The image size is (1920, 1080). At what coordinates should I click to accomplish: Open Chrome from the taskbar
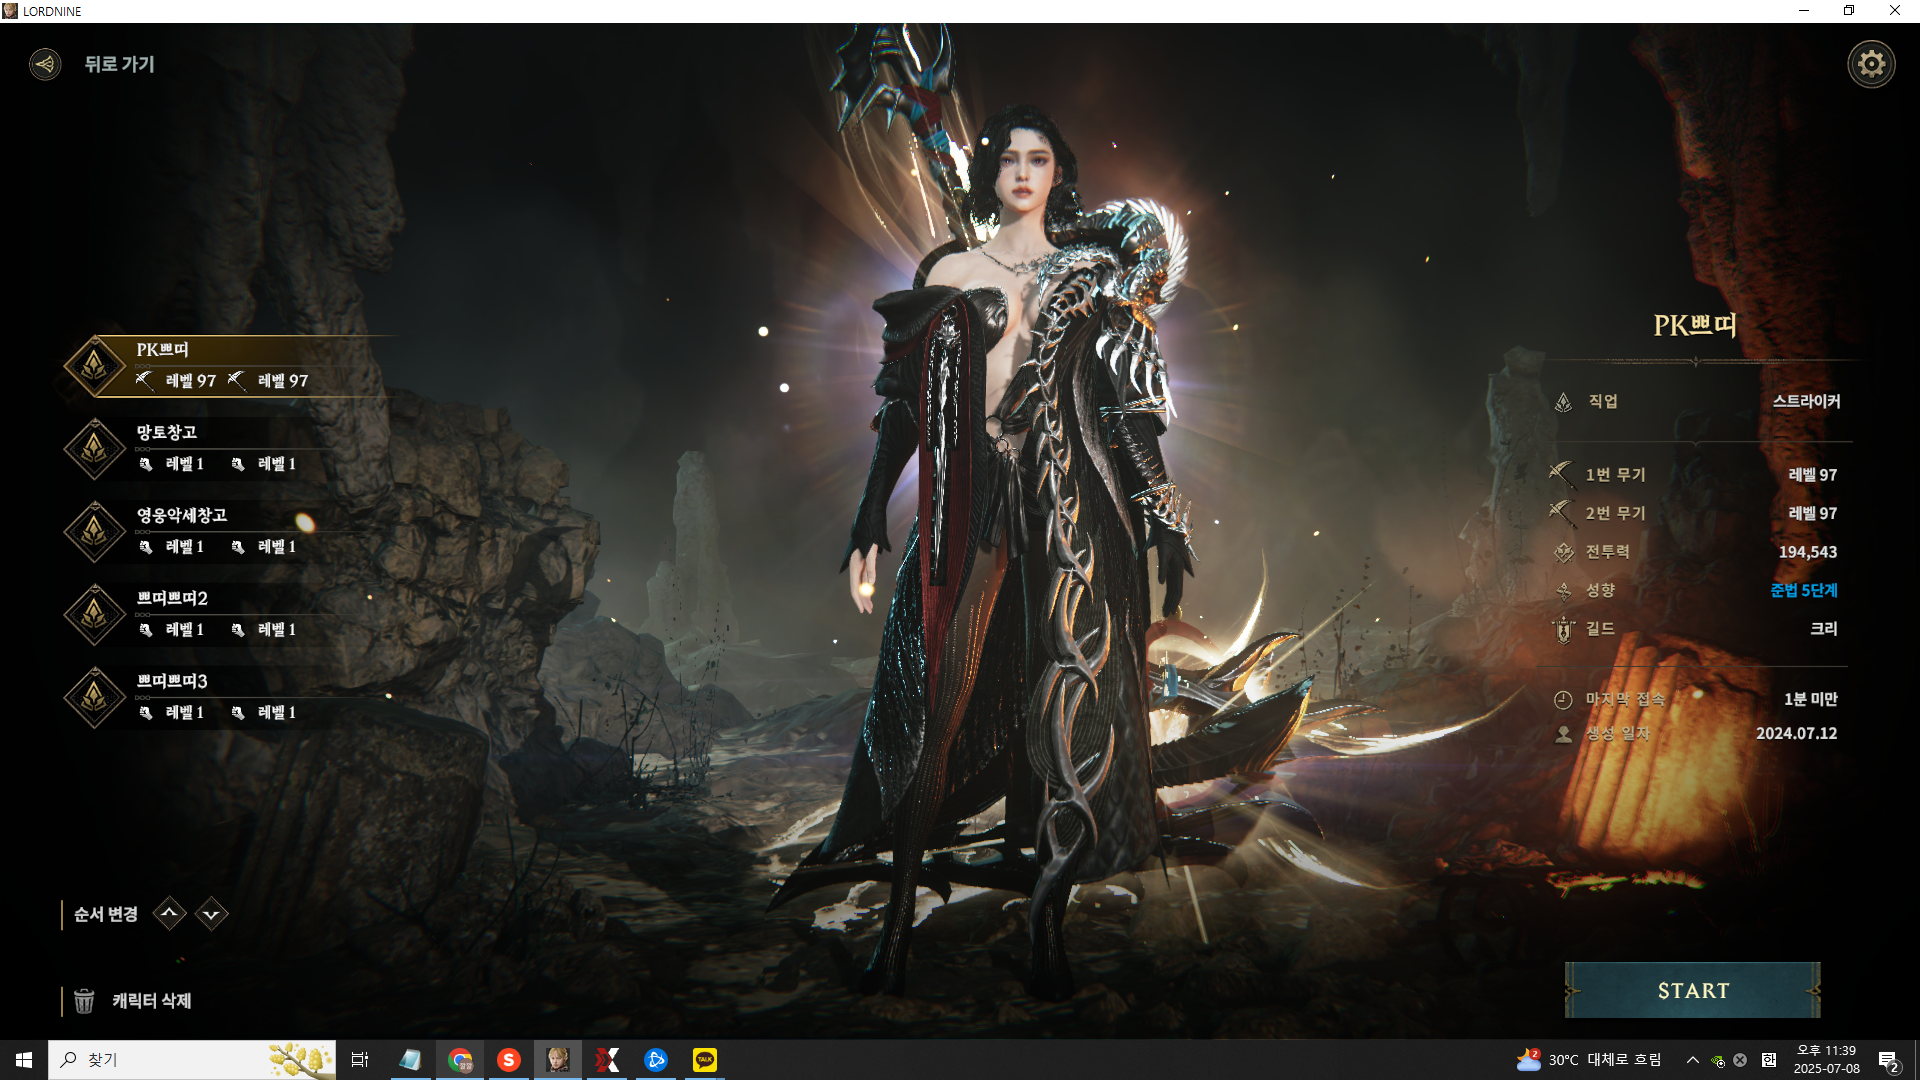pos(460,1060)
